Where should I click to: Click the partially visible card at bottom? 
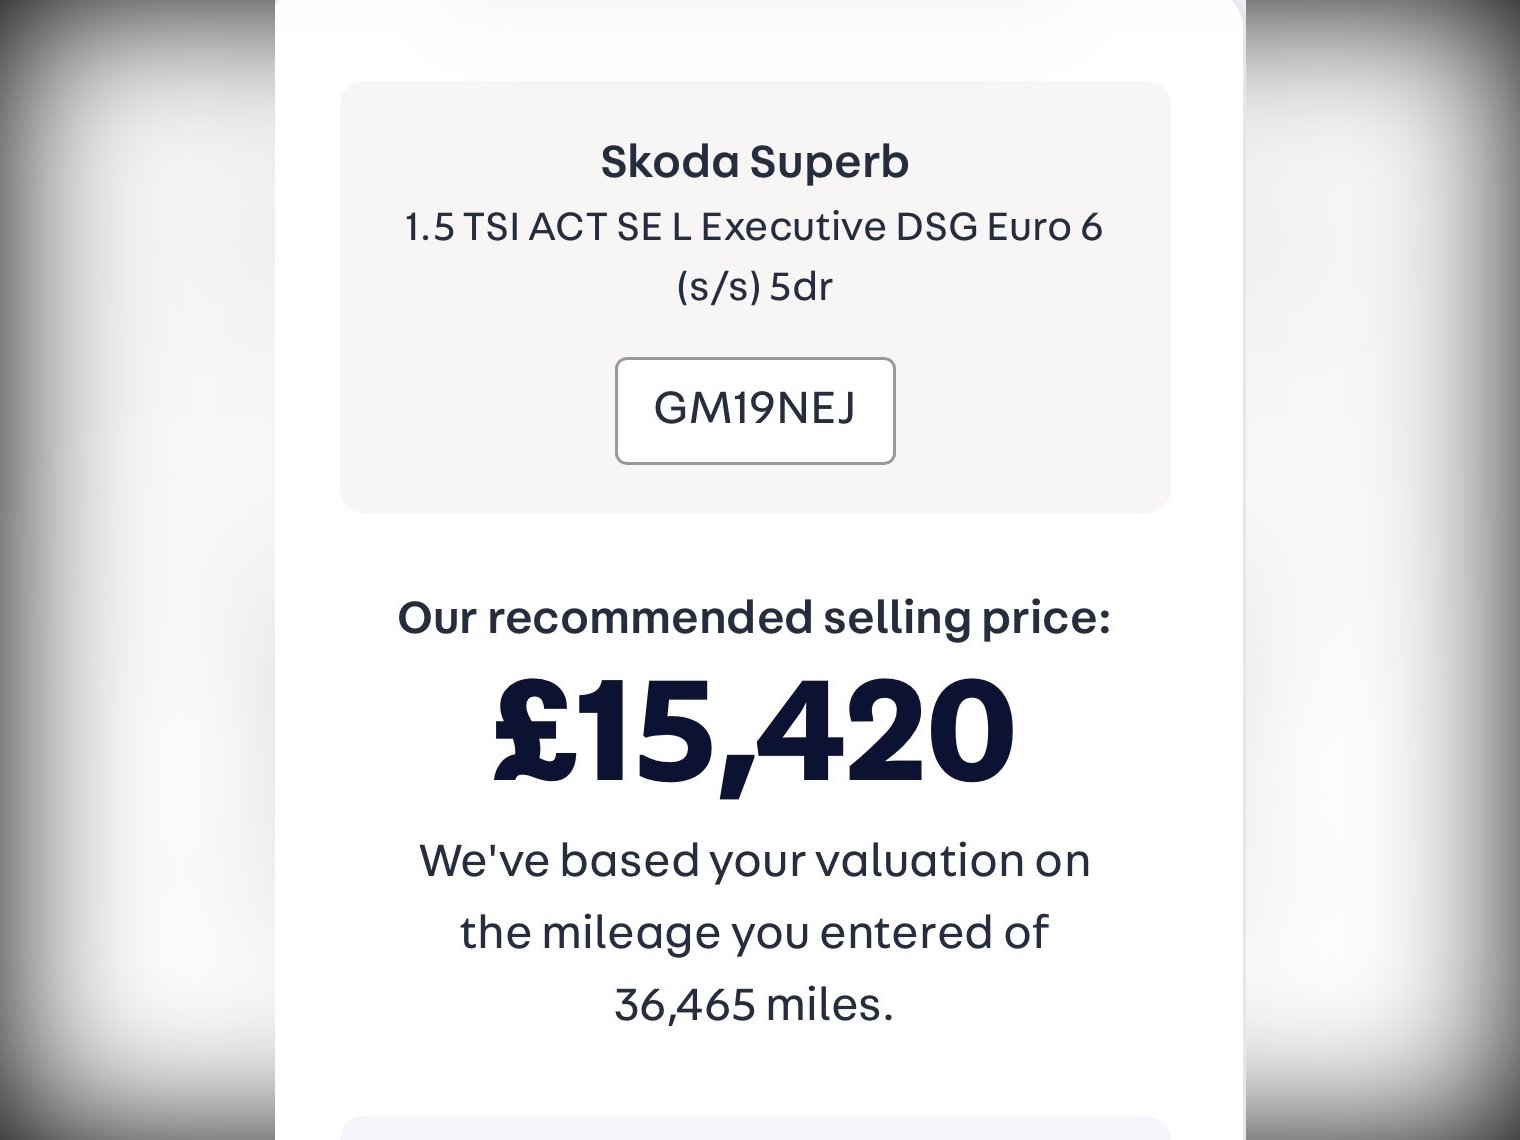755,1128
